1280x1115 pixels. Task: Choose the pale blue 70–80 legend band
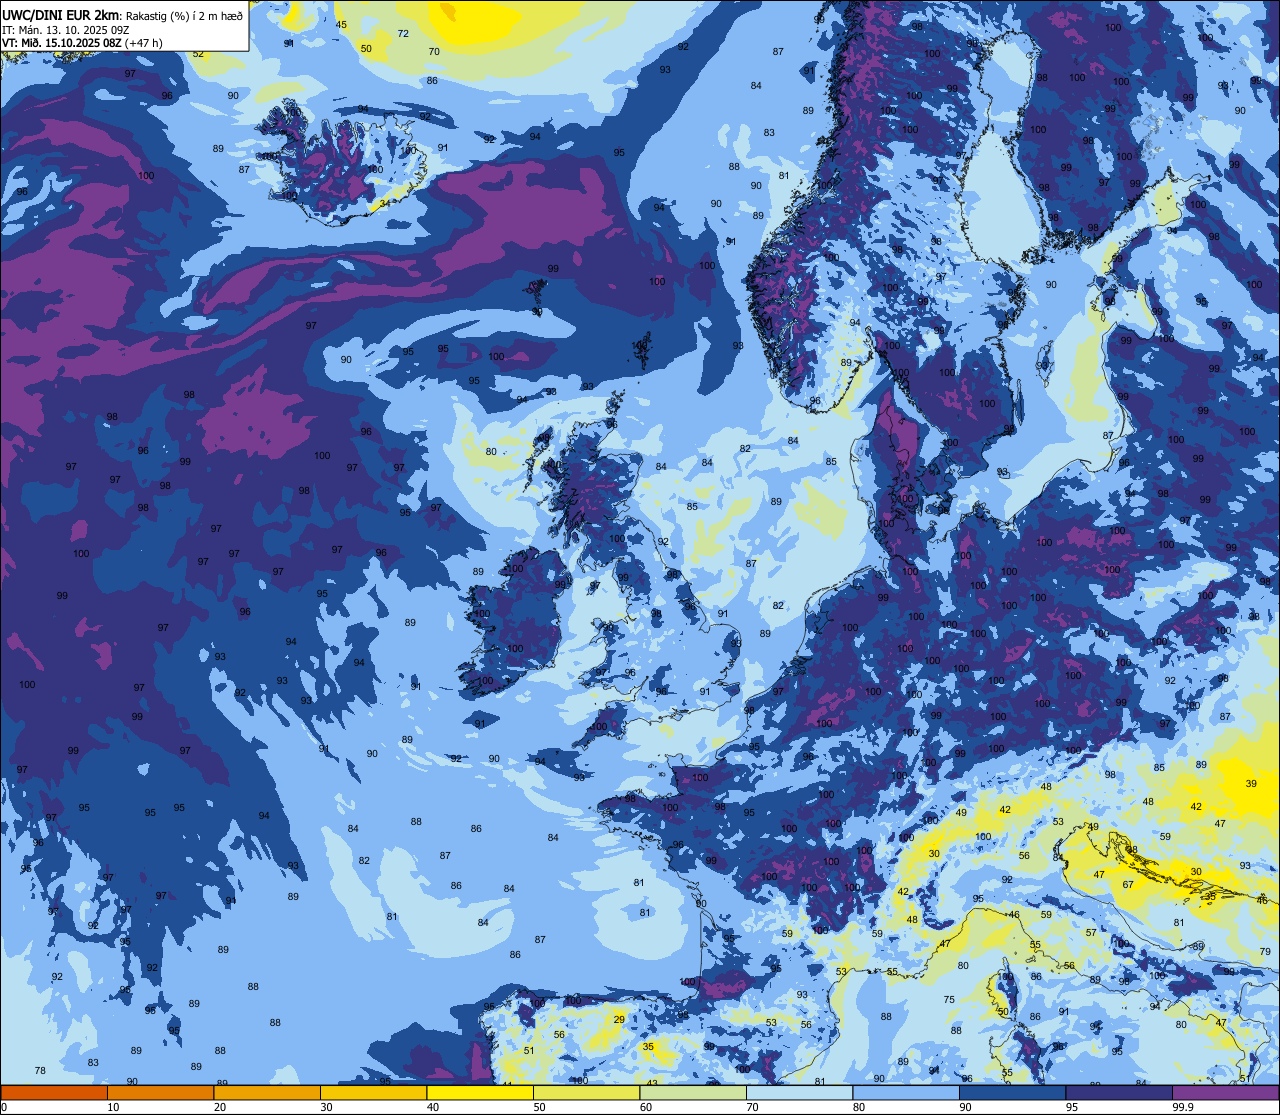click(799, 1093)
